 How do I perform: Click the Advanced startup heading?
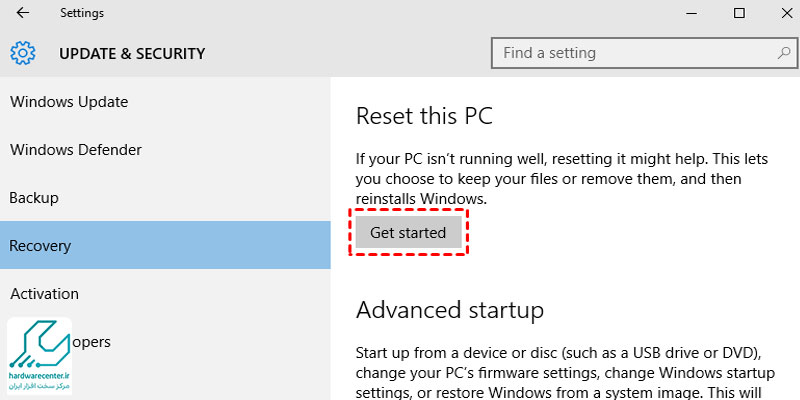pyautogui.click(x=449, y=310)
